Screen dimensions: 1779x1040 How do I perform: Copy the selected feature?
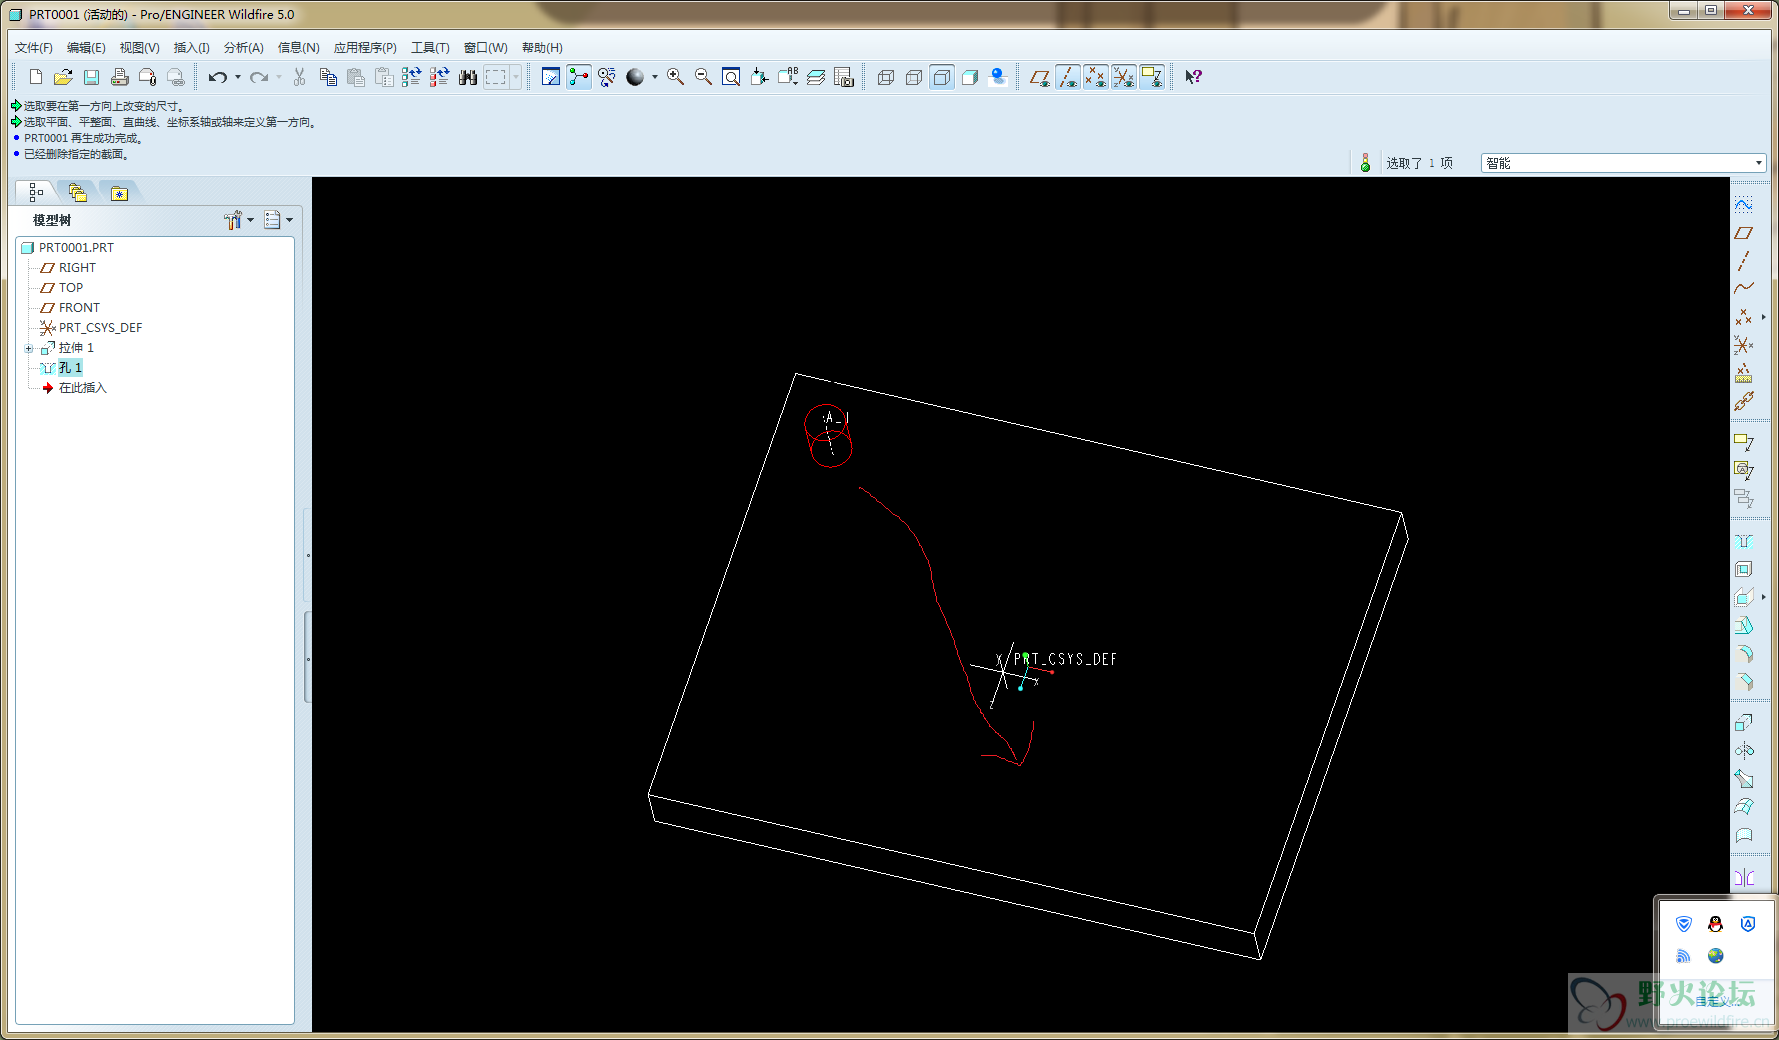328,77
